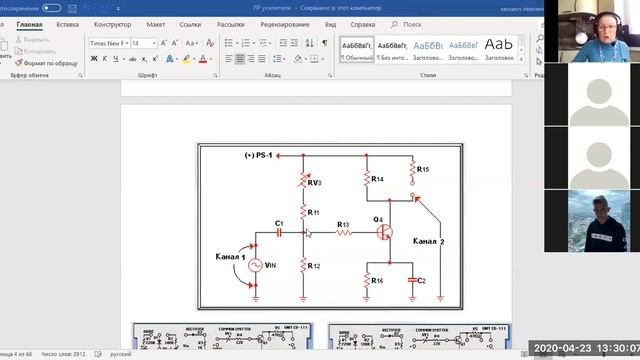This screenshot has width=640, height=360.
Task: Decrease paragraph indent icon
Action: [283, 43]
